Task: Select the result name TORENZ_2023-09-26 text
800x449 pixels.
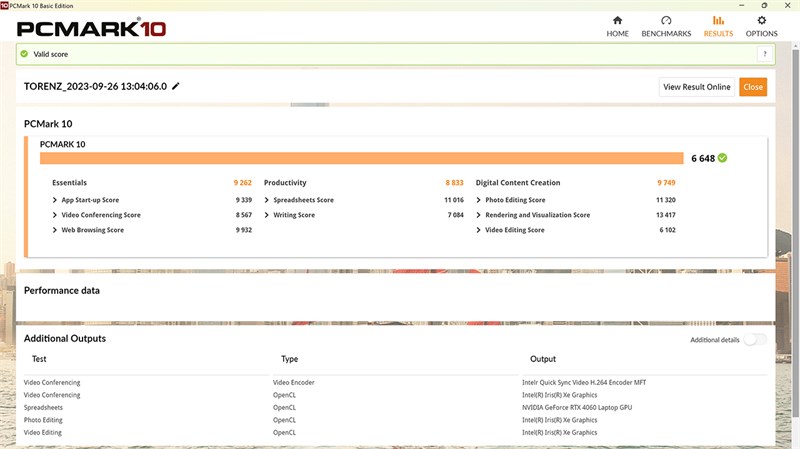Action: (x=95, y=86)
